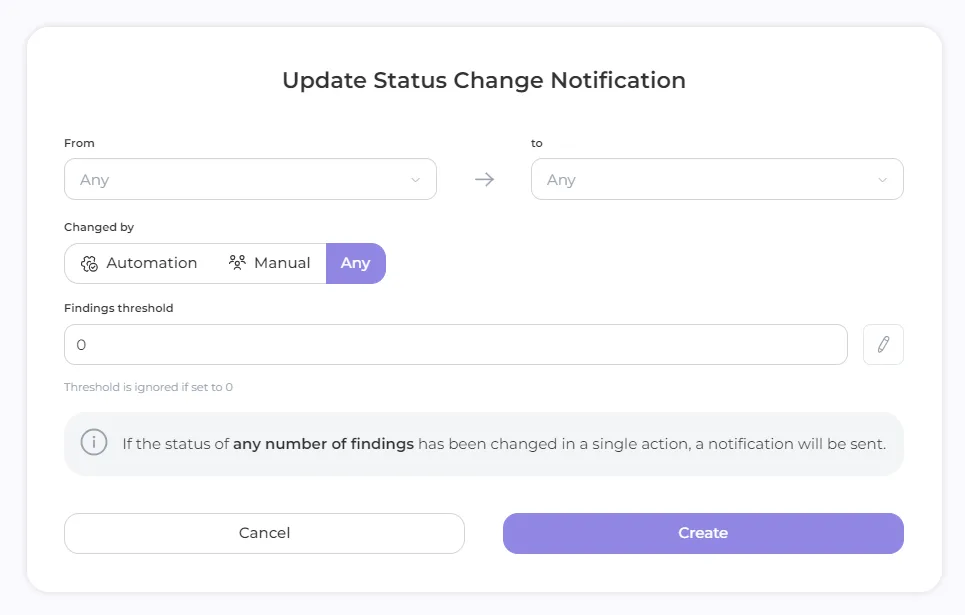Click the Manual people icon
965x615 pixels.
(237, 263)
